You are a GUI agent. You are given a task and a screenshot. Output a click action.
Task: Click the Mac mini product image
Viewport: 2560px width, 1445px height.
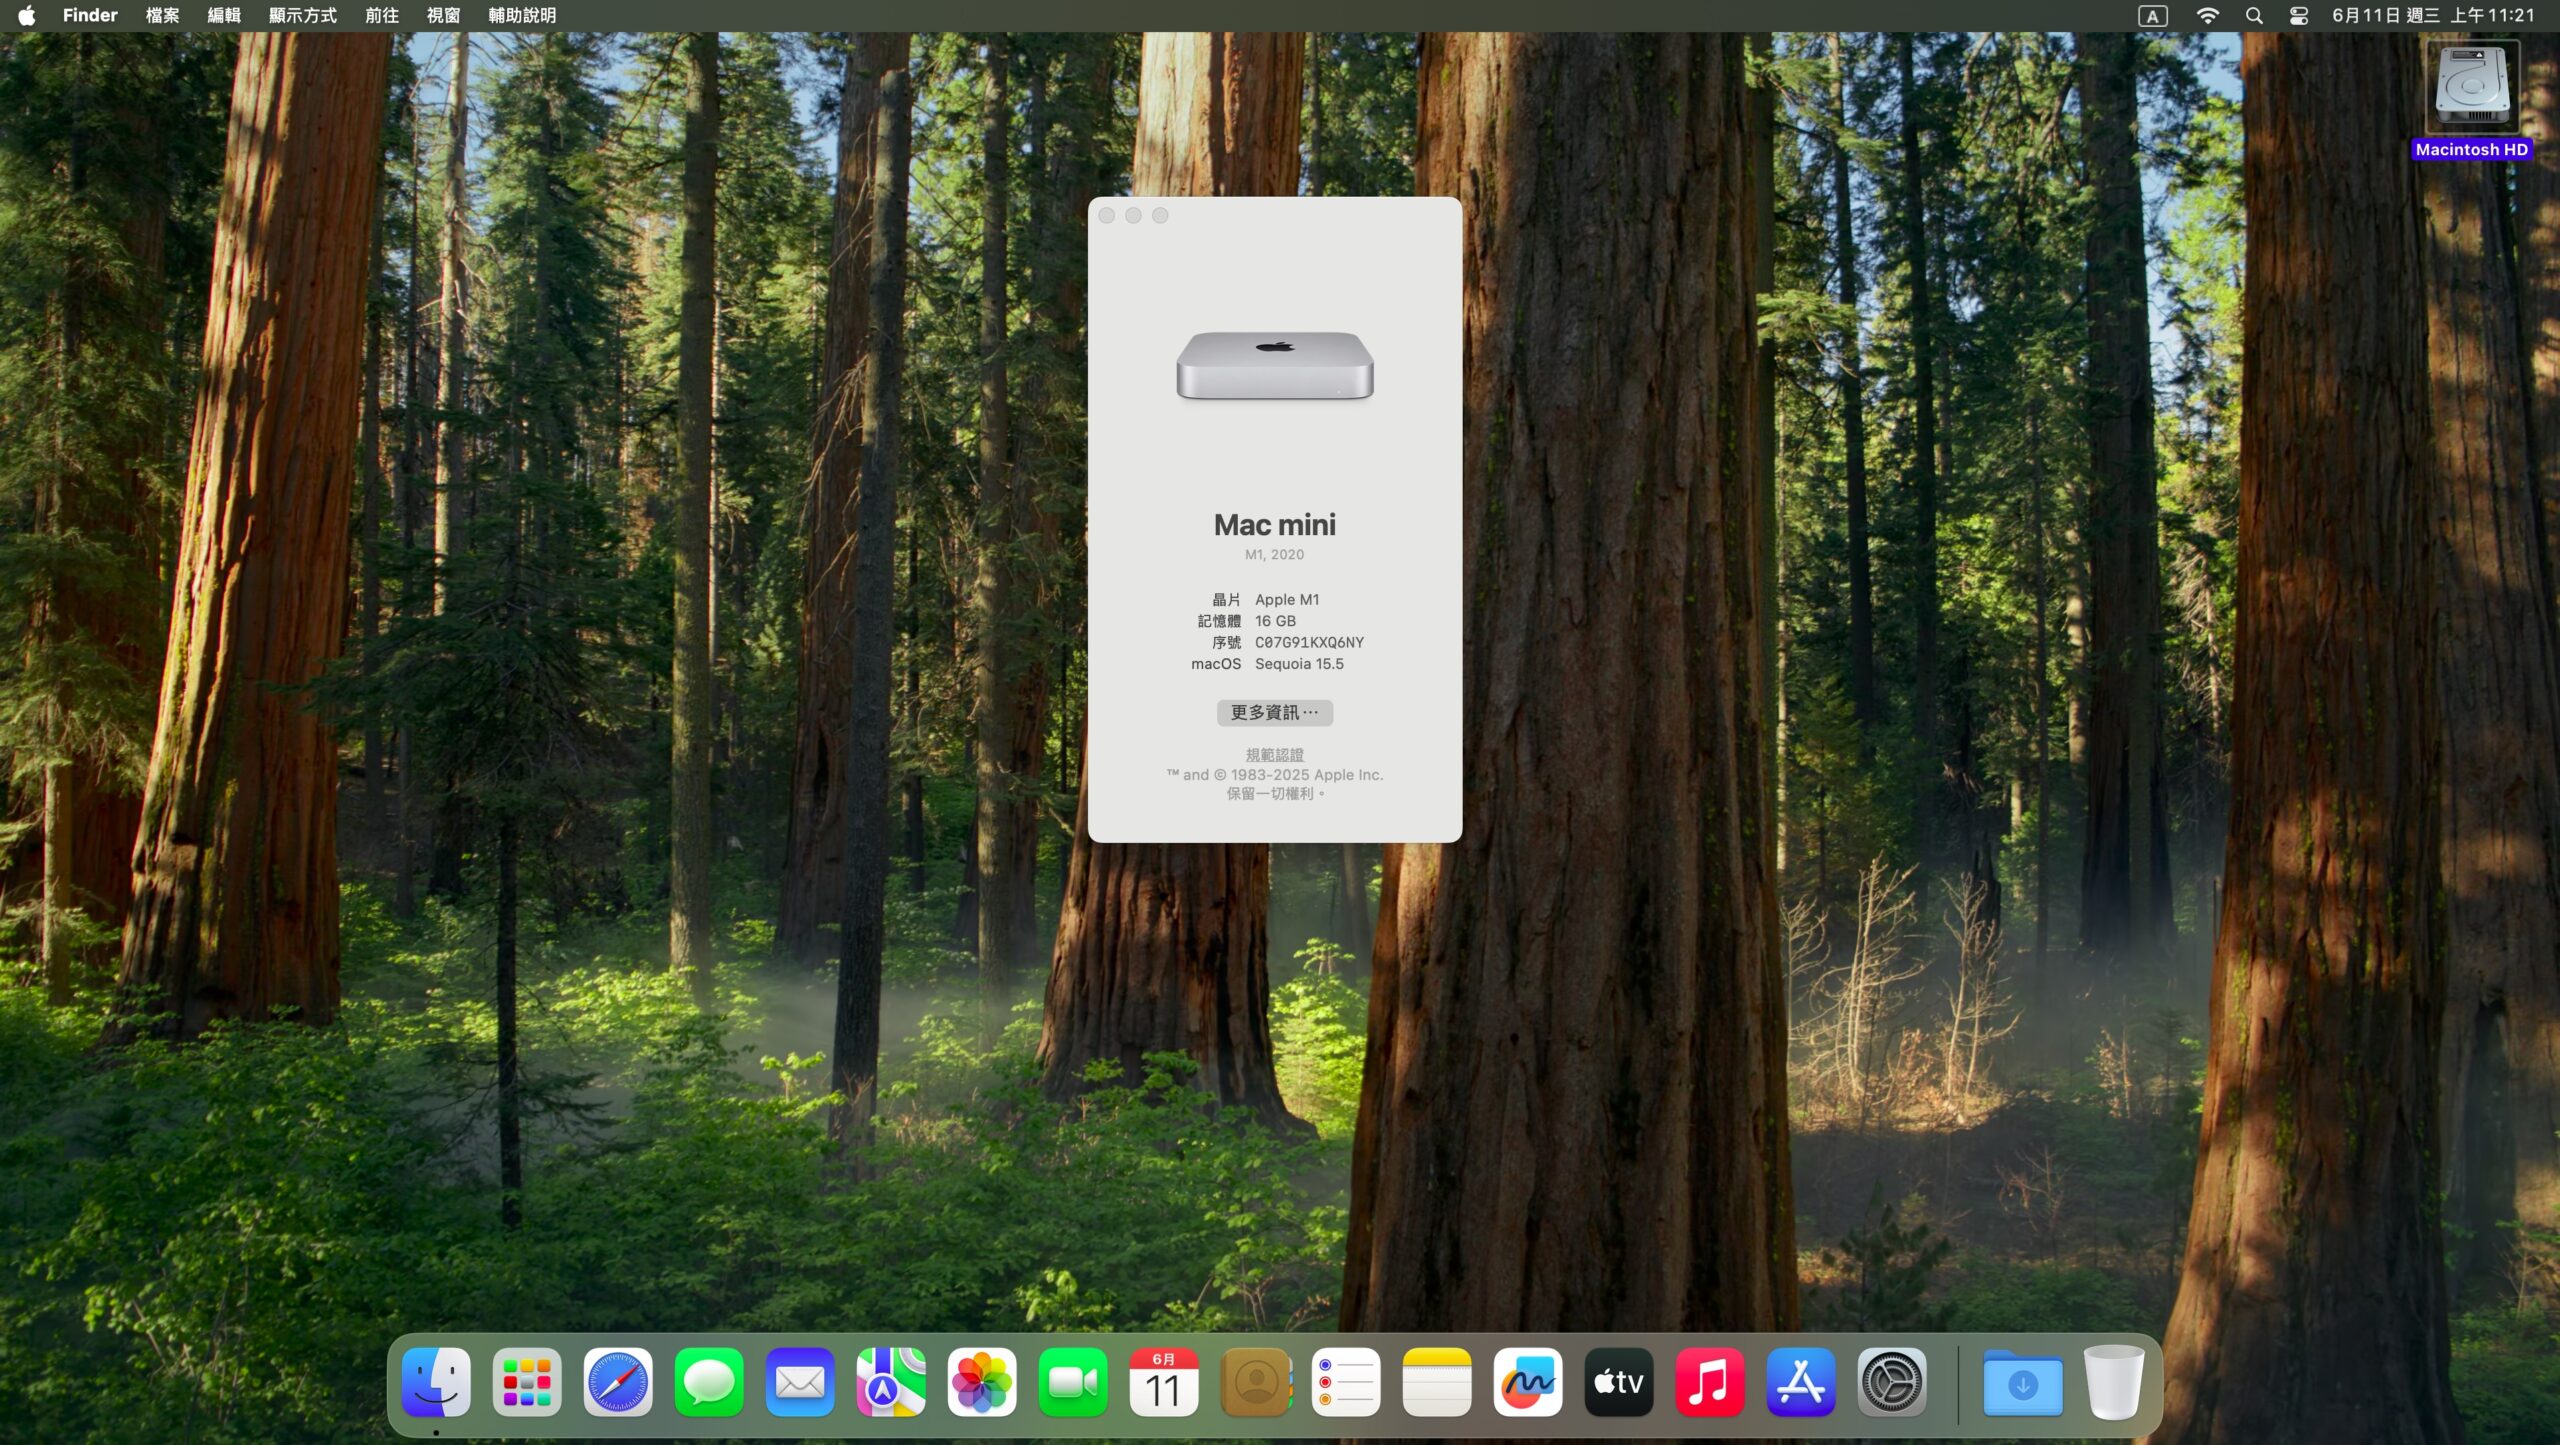1275,366
